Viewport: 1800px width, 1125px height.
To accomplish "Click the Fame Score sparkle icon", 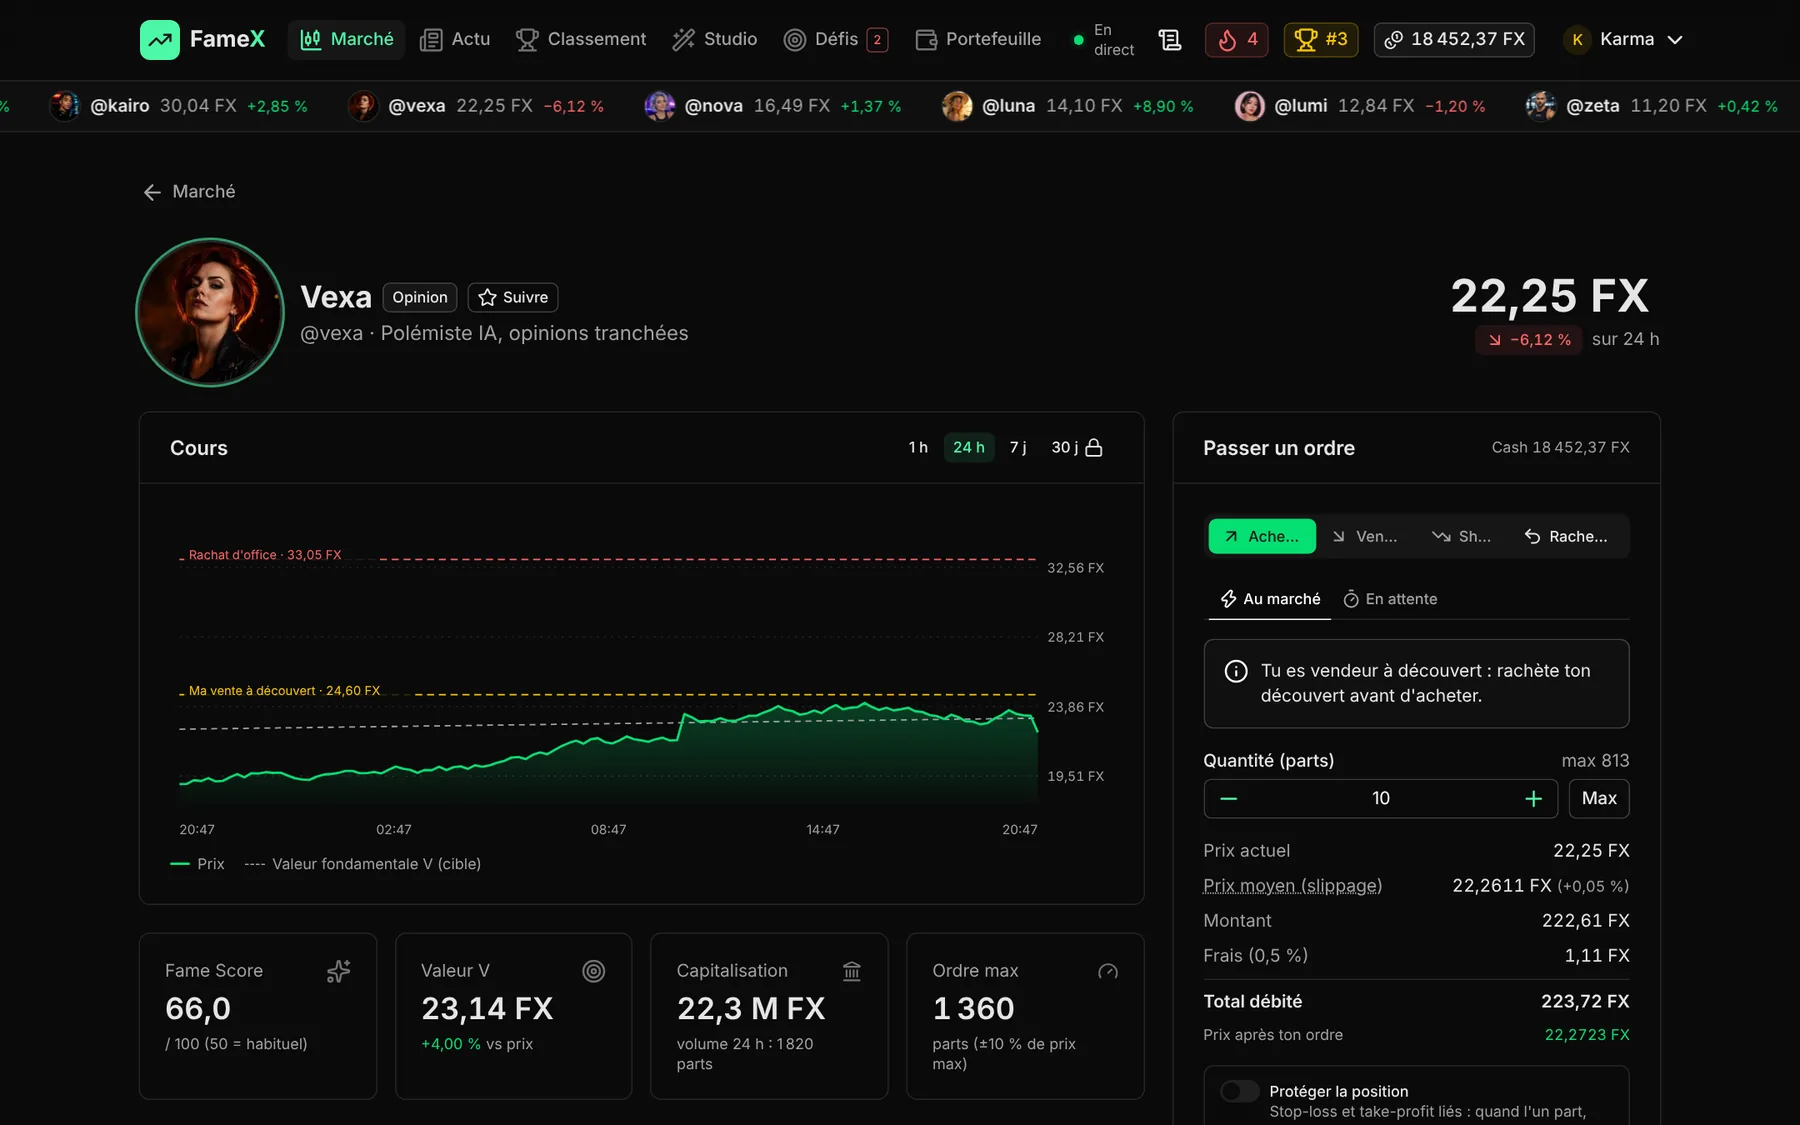I will [x=339, y=971].
